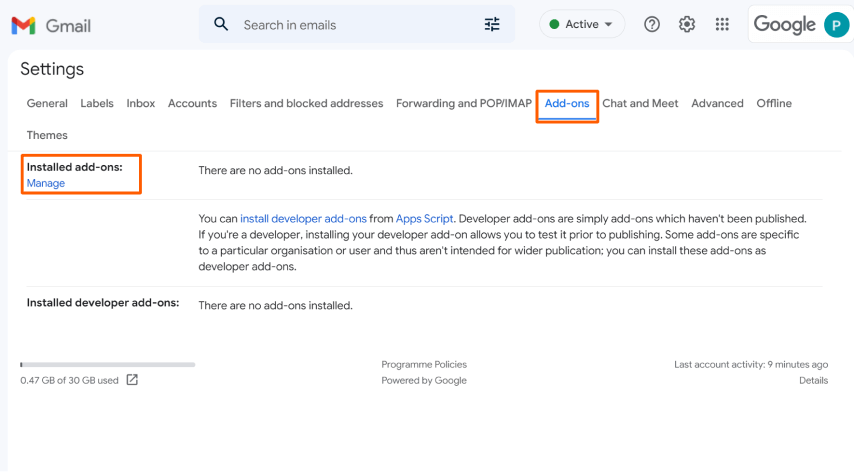This screenshot has width=854, height=472.
Task: Focus the Search in emails field
Action: tap(357, 24)
